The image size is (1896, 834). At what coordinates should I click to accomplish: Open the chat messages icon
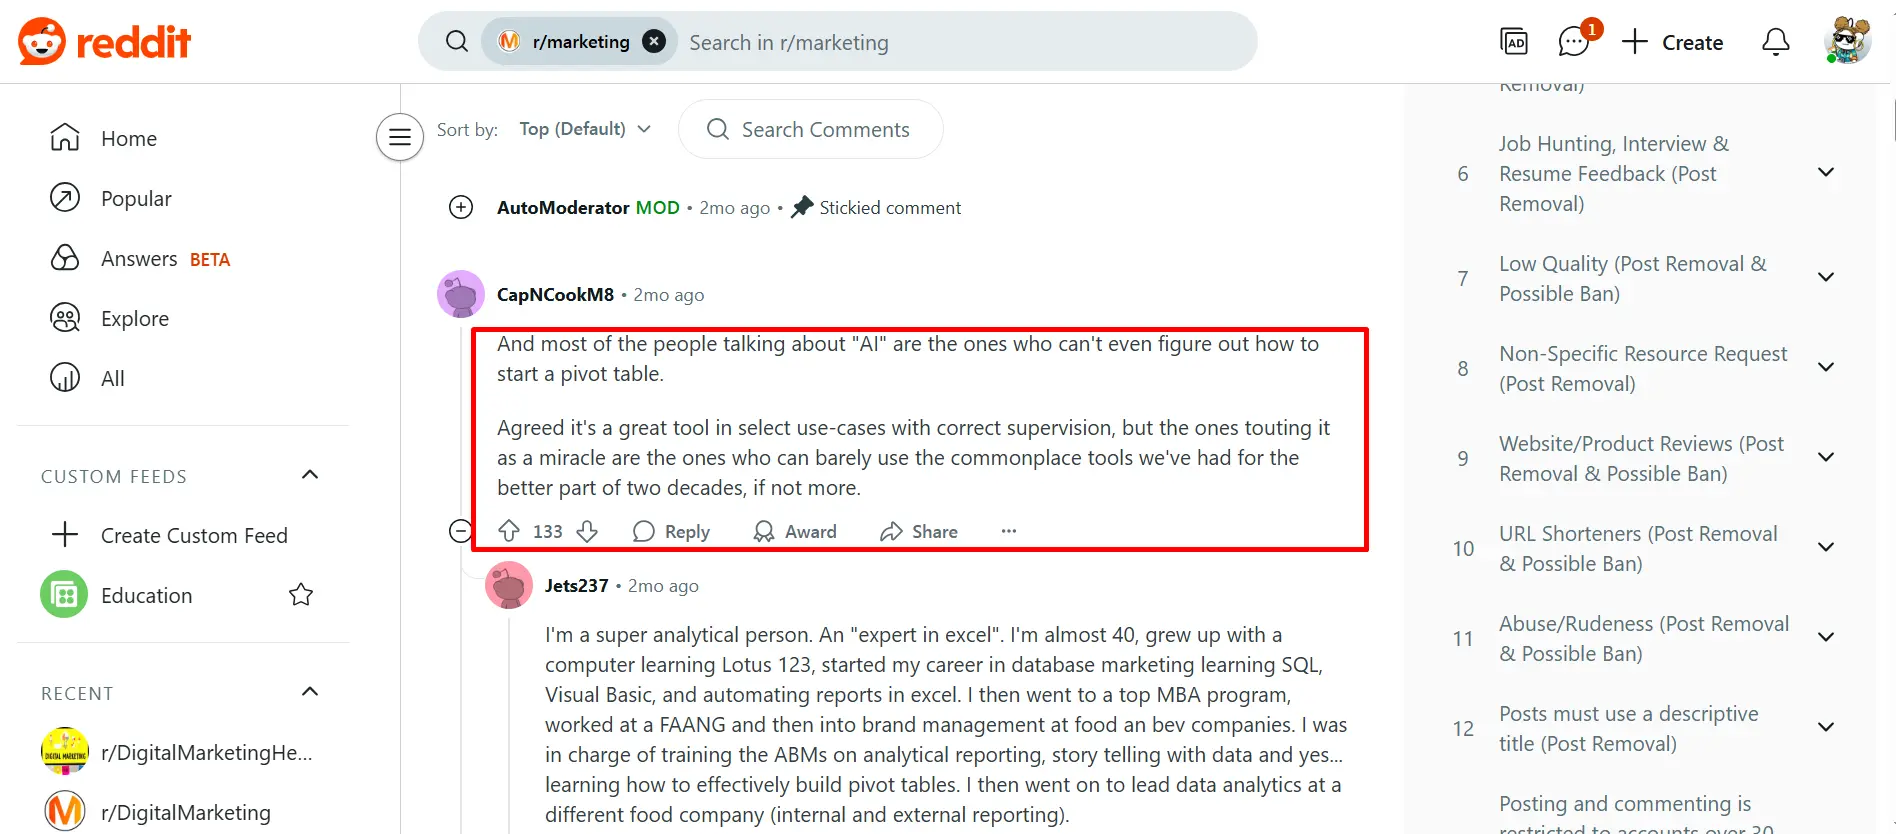1570,42
